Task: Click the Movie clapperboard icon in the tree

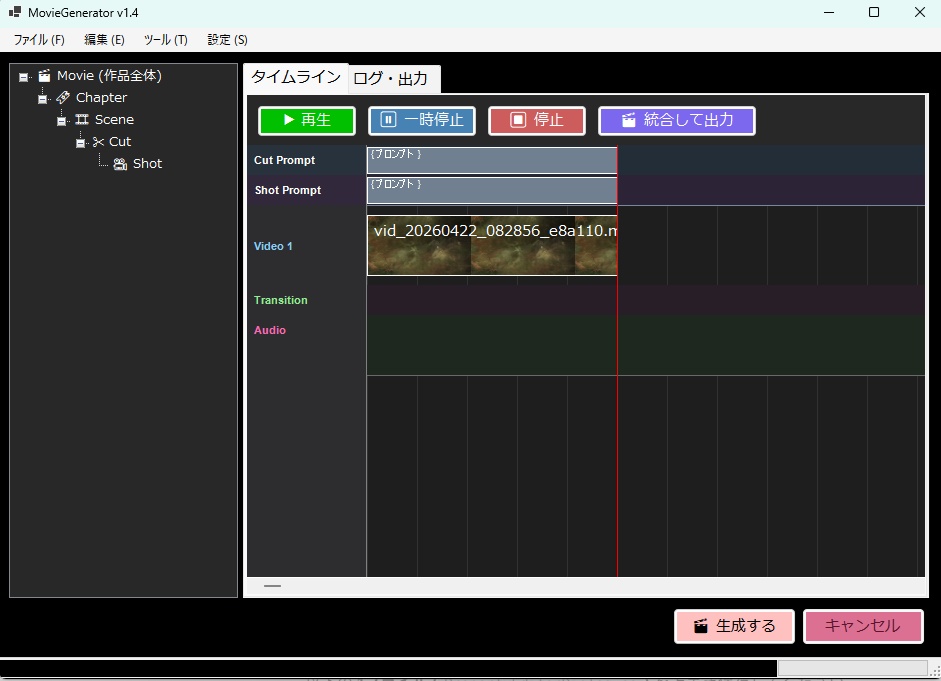Action: pos(44,74)
